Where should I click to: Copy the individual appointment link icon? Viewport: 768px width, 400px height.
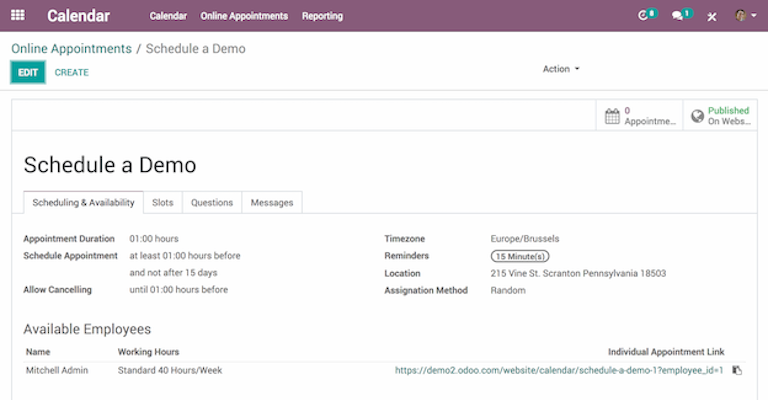point(737,370)
